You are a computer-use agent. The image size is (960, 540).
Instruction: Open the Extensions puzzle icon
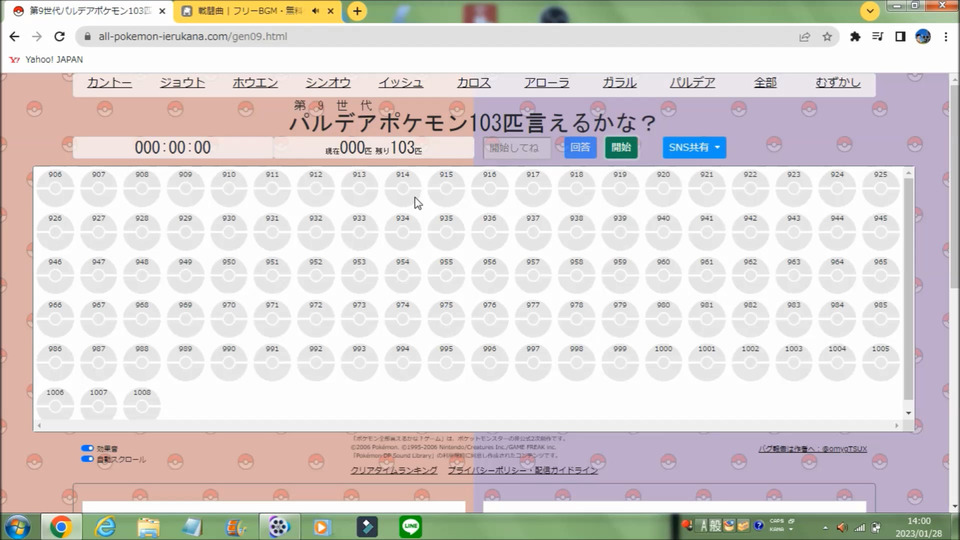[855, 37]
